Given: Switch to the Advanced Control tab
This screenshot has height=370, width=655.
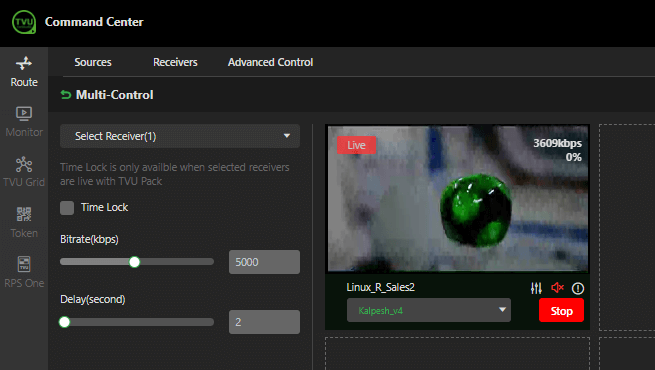Looking at the screenshot, I should (x=270, y=62).
